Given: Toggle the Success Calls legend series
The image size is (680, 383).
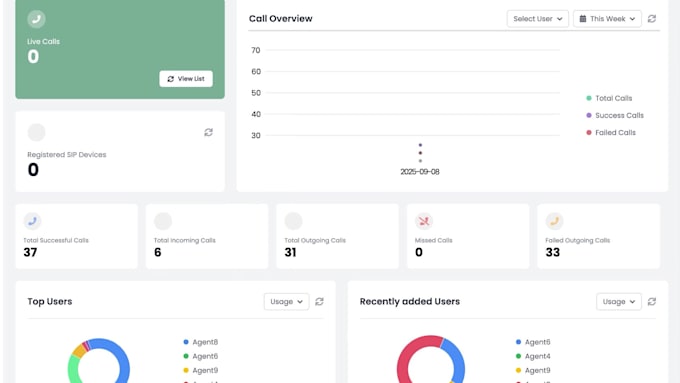Looking at the screenshot, I should click(615, 115).
